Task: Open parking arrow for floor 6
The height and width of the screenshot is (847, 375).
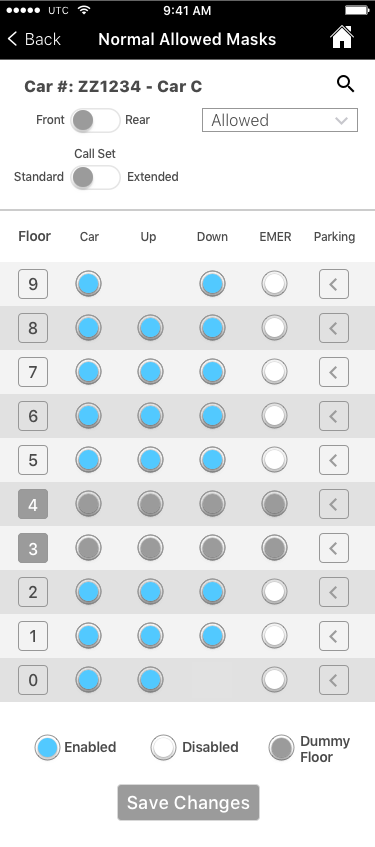Action: (x=334, y=416)
